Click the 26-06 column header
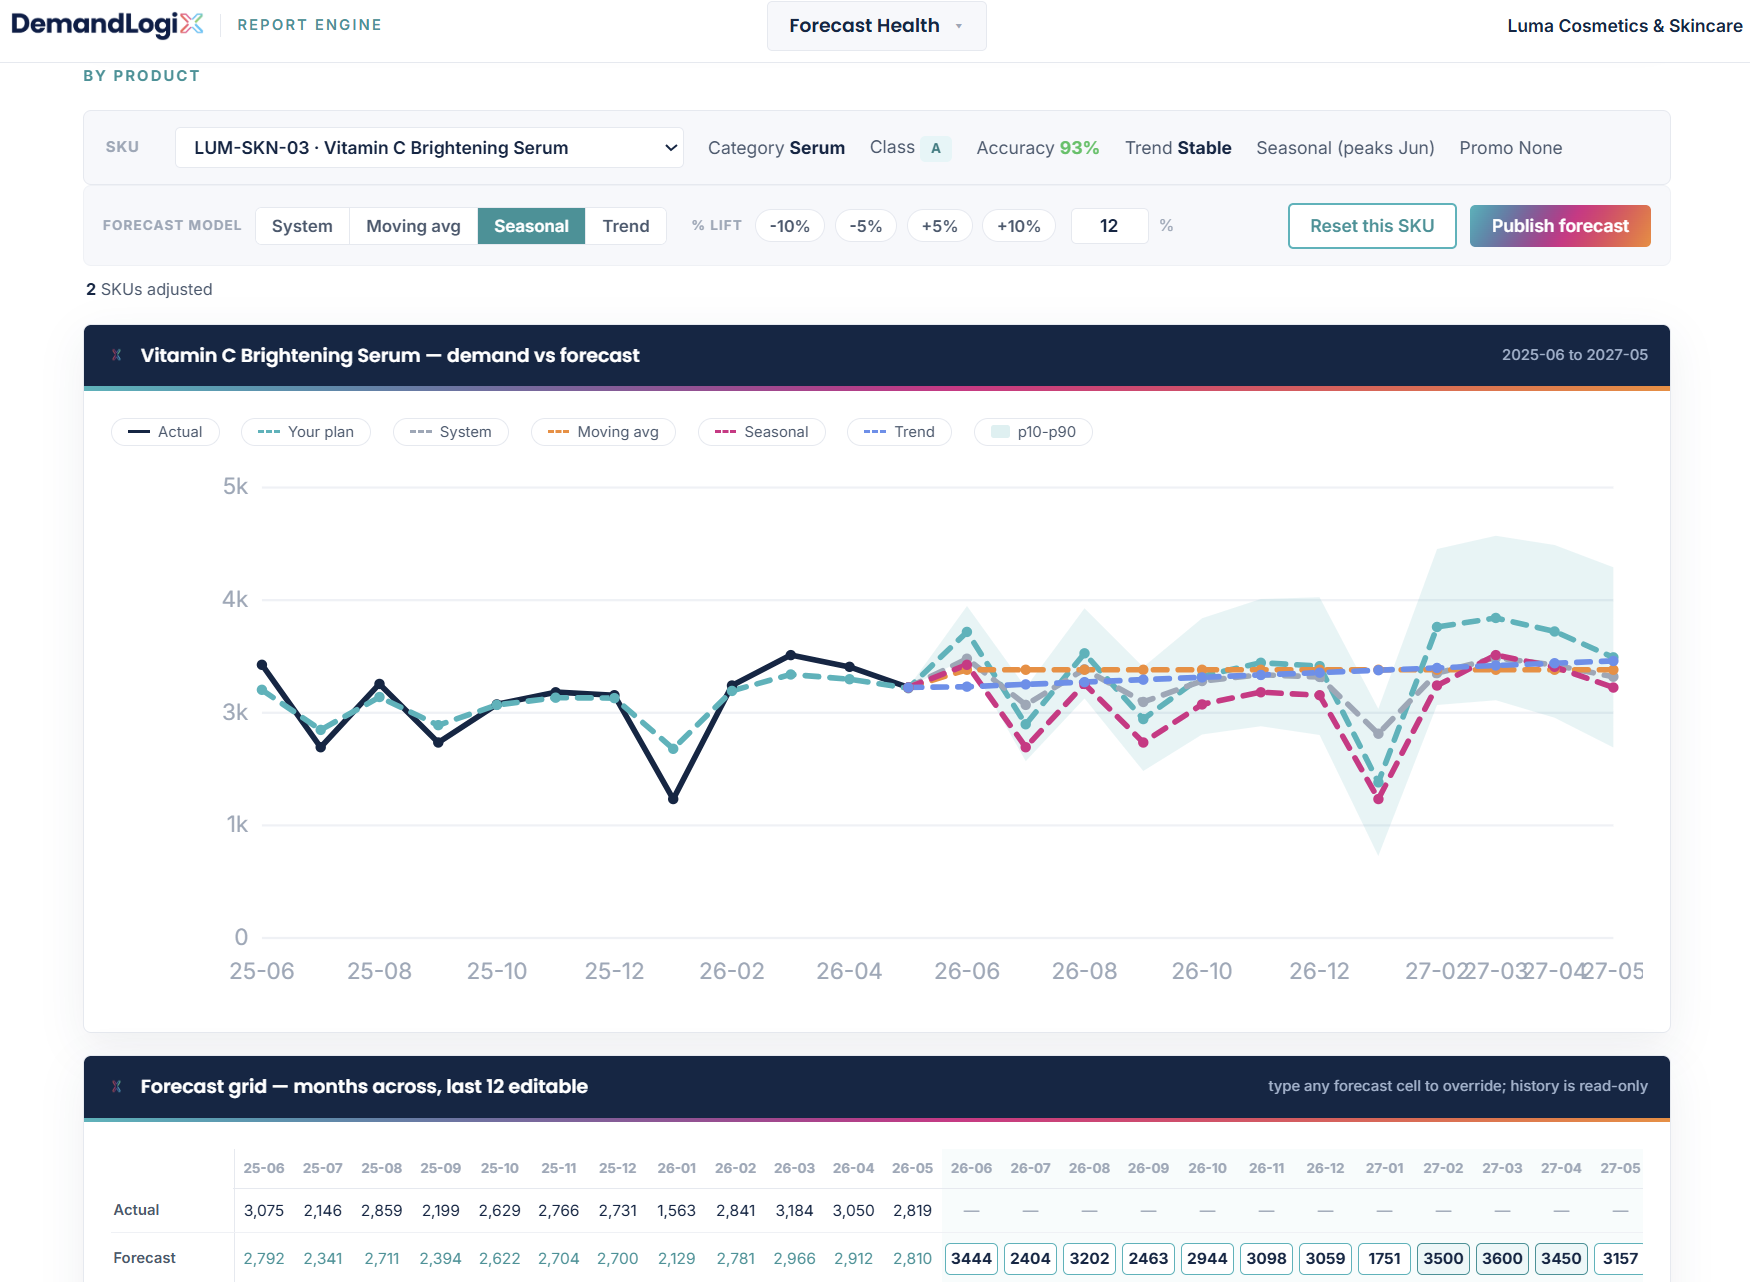This screenshot has height=1282, width=1750. click(971, 1168)
